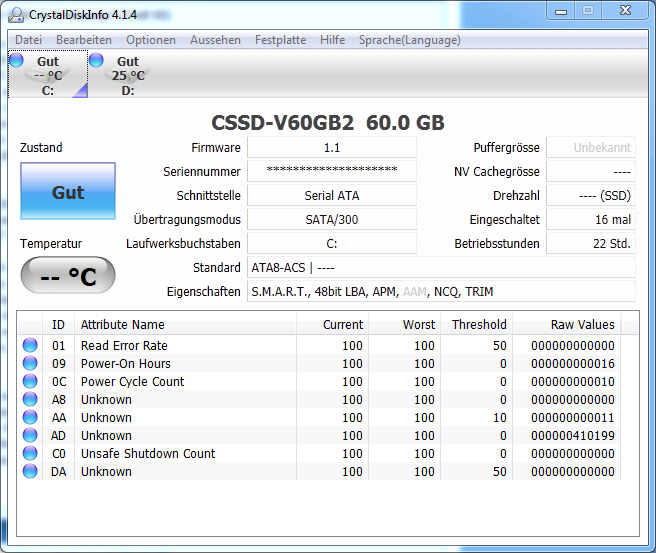Click the masked Seriennummer field
This screenshot has height=553, width=656.
(332, 172)
